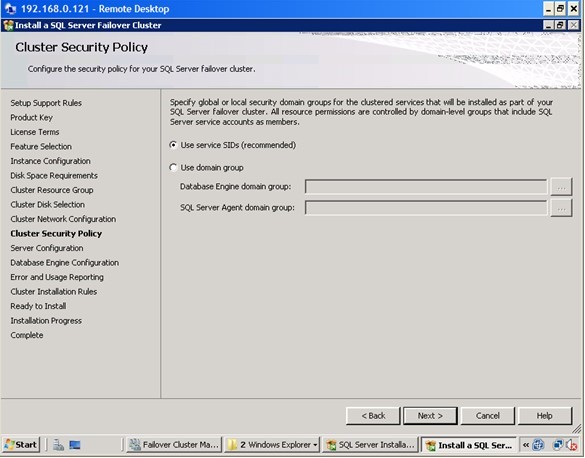Click Cluster Network Configuration step

pos(63,219)
